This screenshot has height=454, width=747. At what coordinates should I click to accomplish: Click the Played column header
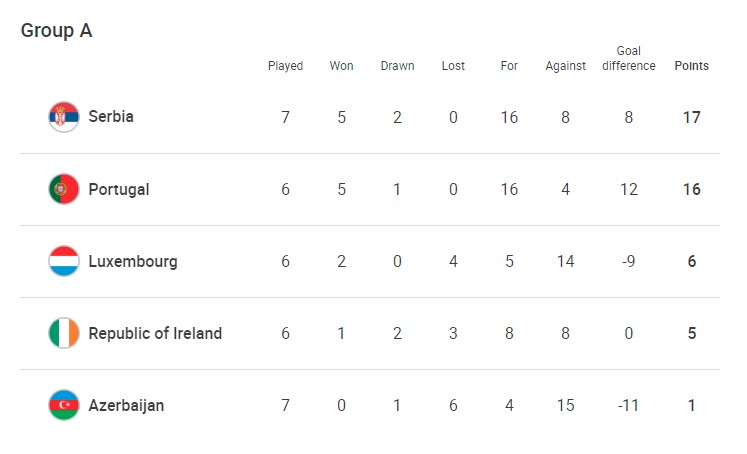[x=285, y=66]
